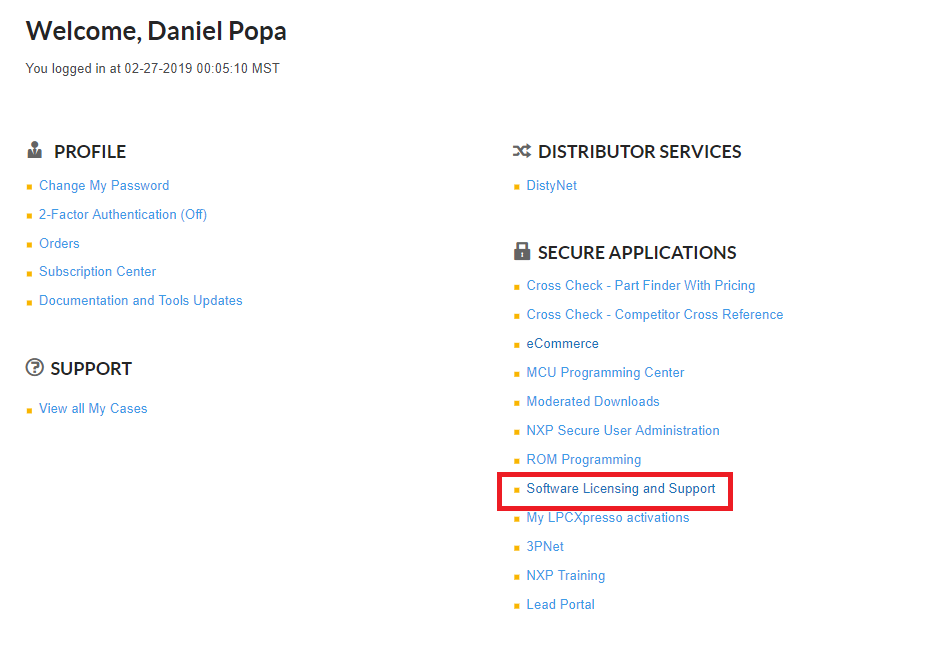Open Change My Password link
Screen dimensions: 941x648
104,186
